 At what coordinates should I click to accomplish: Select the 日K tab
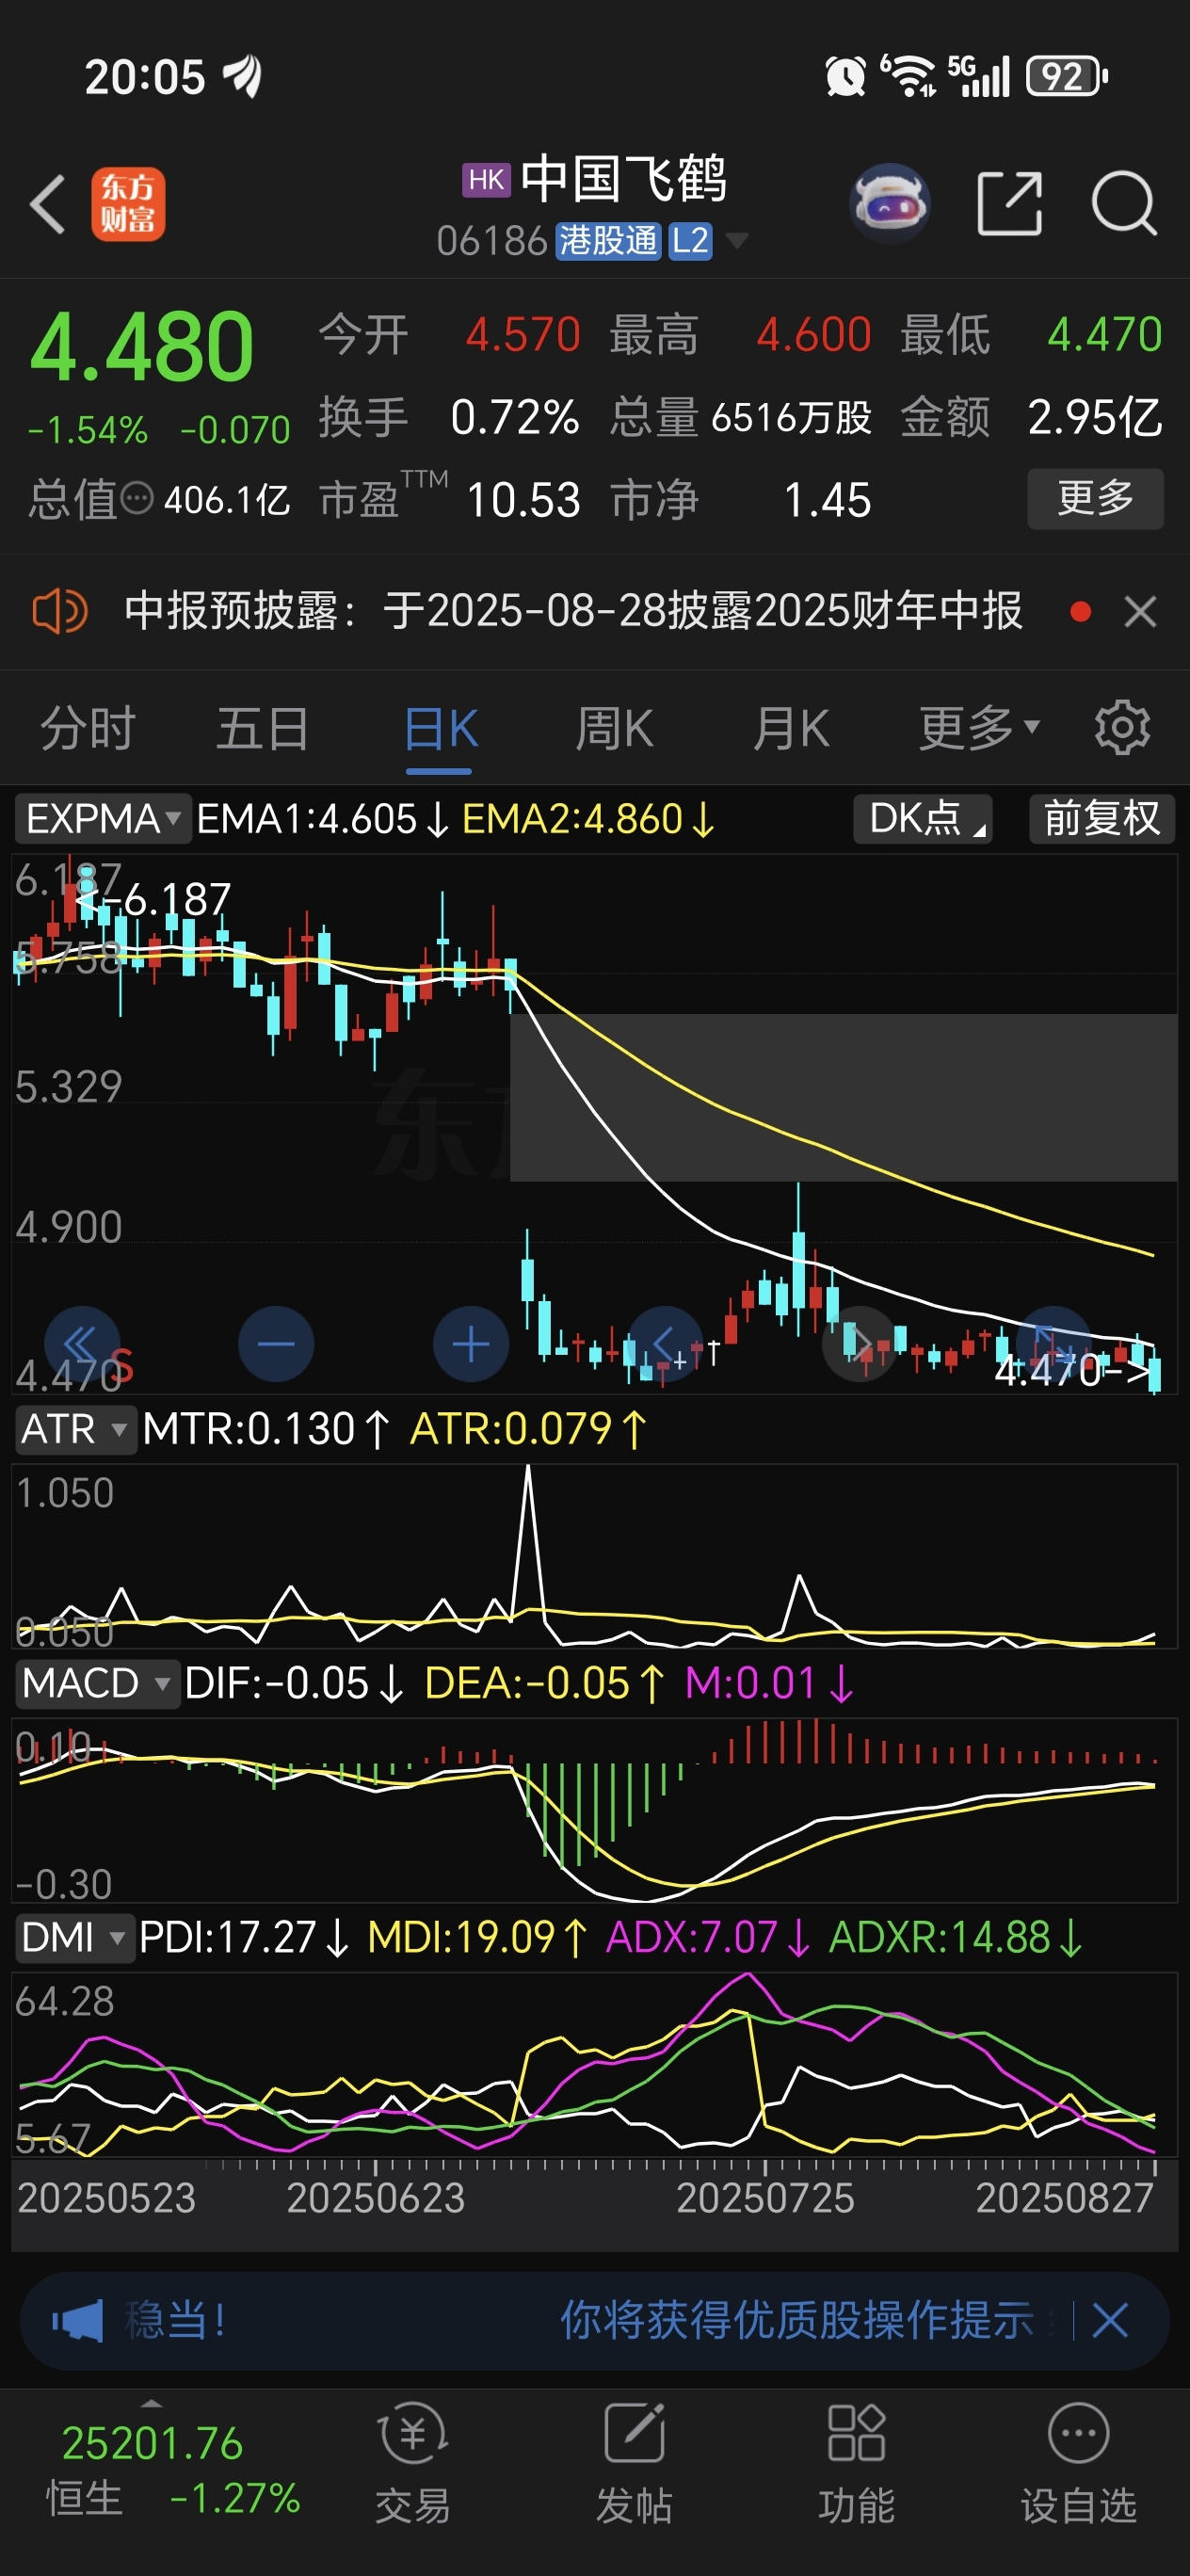(x=440, y=728)
